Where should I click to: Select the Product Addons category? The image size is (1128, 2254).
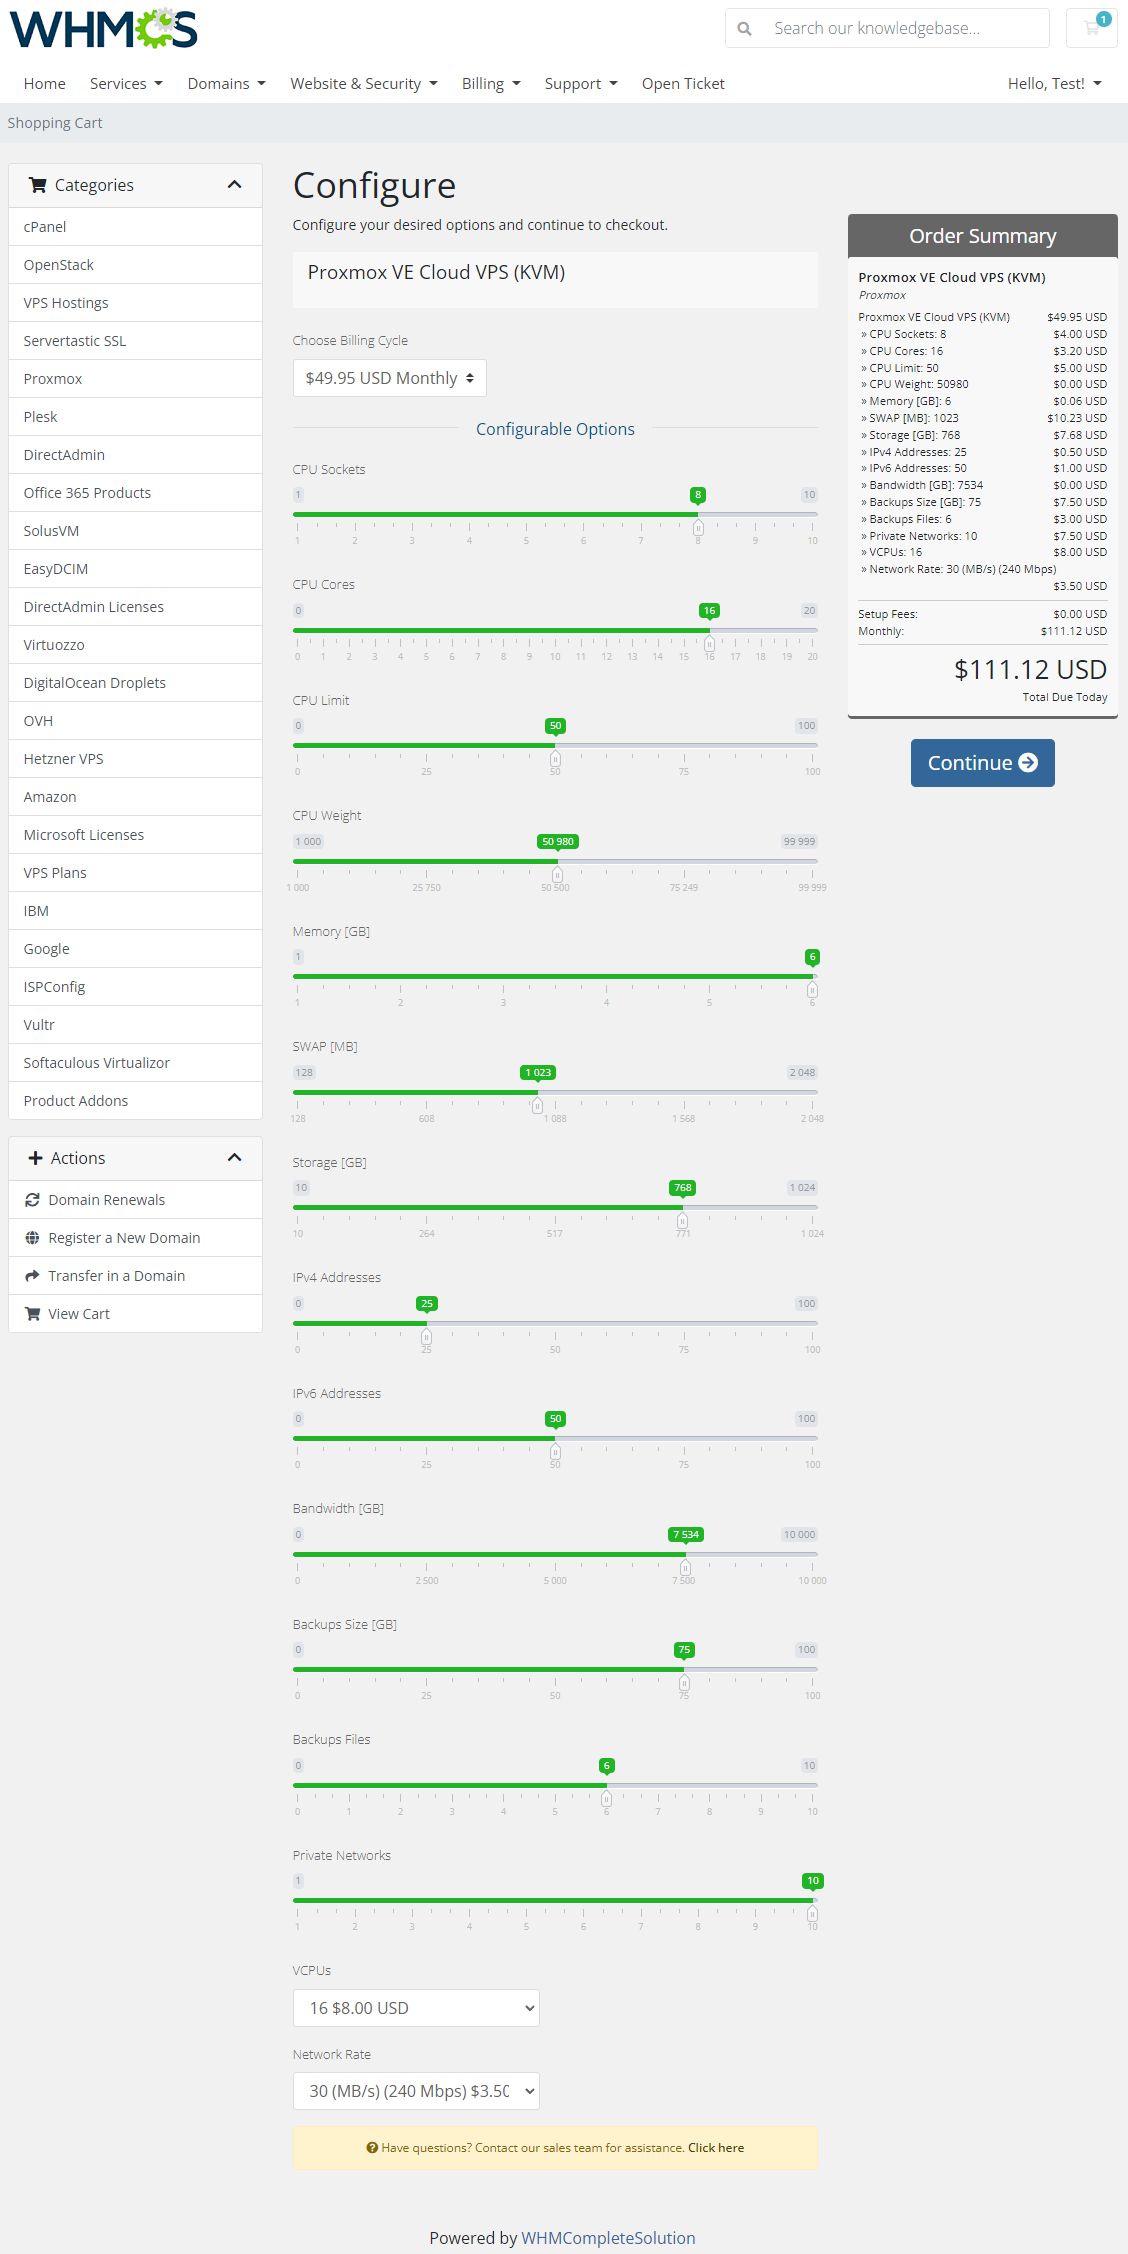(x=135, y=1101)
